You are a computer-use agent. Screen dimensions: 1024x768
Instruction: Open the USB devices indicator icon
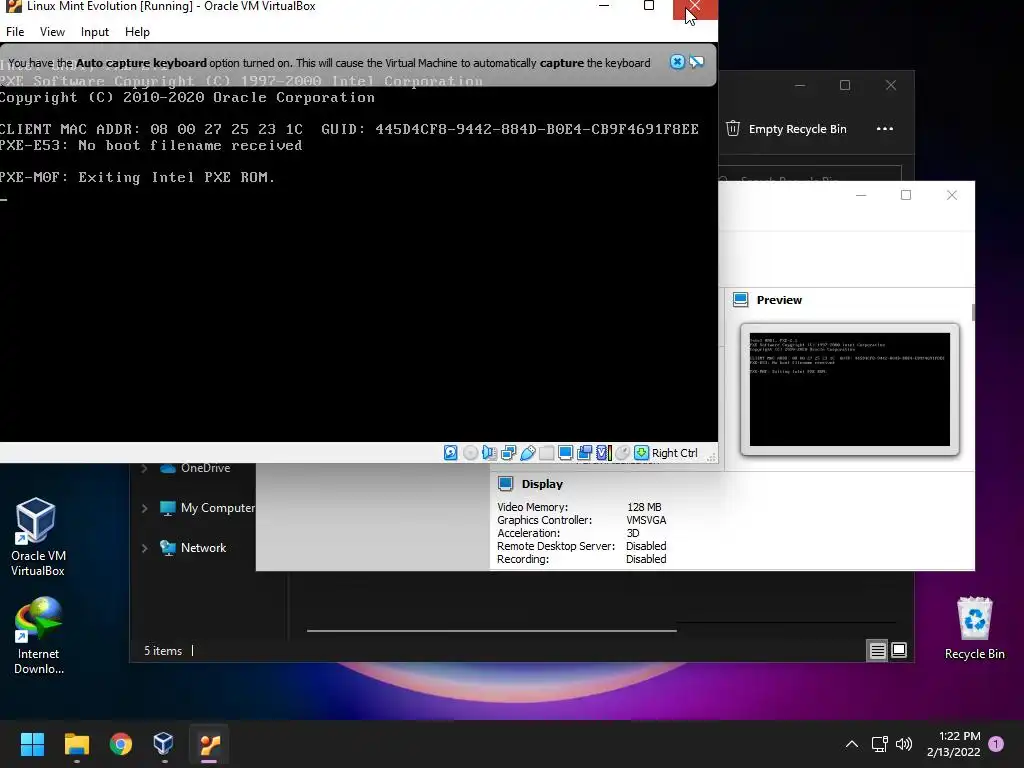[528, 453]
